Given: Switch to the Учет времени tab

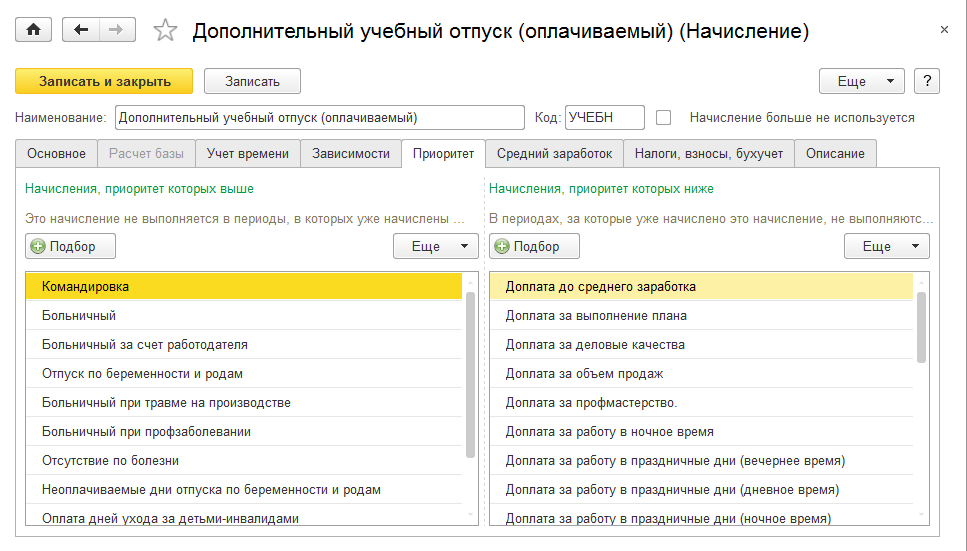Looking at the screenshot, I should 247,153.
